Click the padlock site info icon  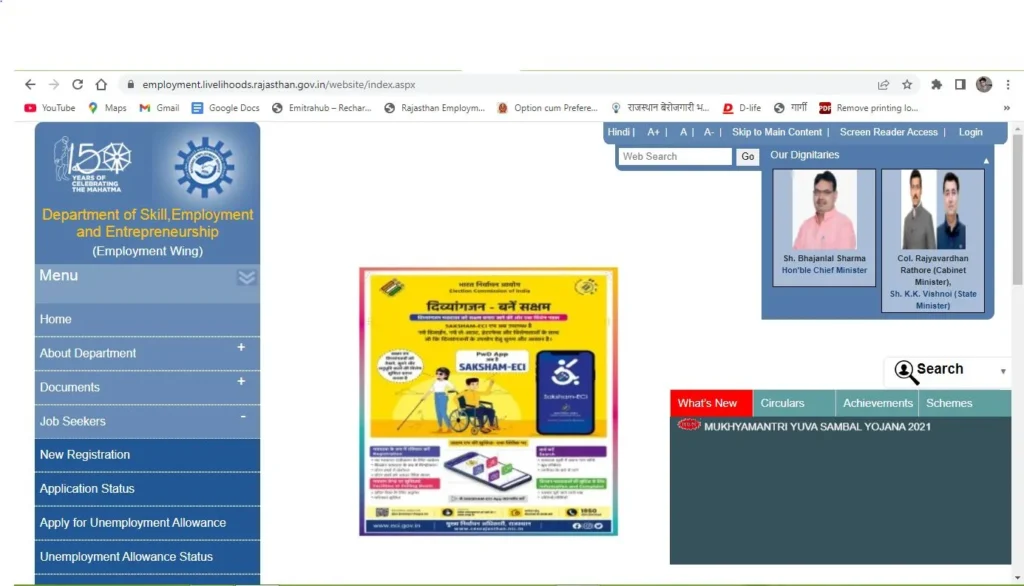tap(131, 84)
